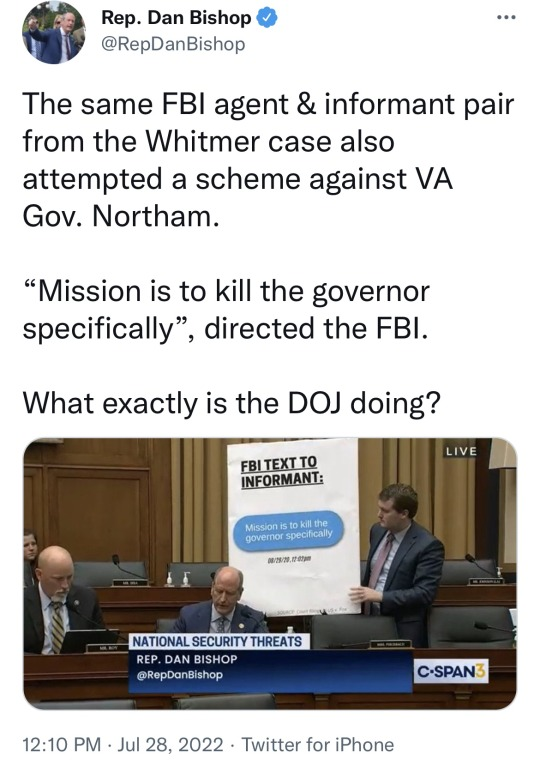This screenshot has width=540, height=772.
Task: Click the FBI TEXT TO INFORMANT poster
Action: tap(293, 527)
